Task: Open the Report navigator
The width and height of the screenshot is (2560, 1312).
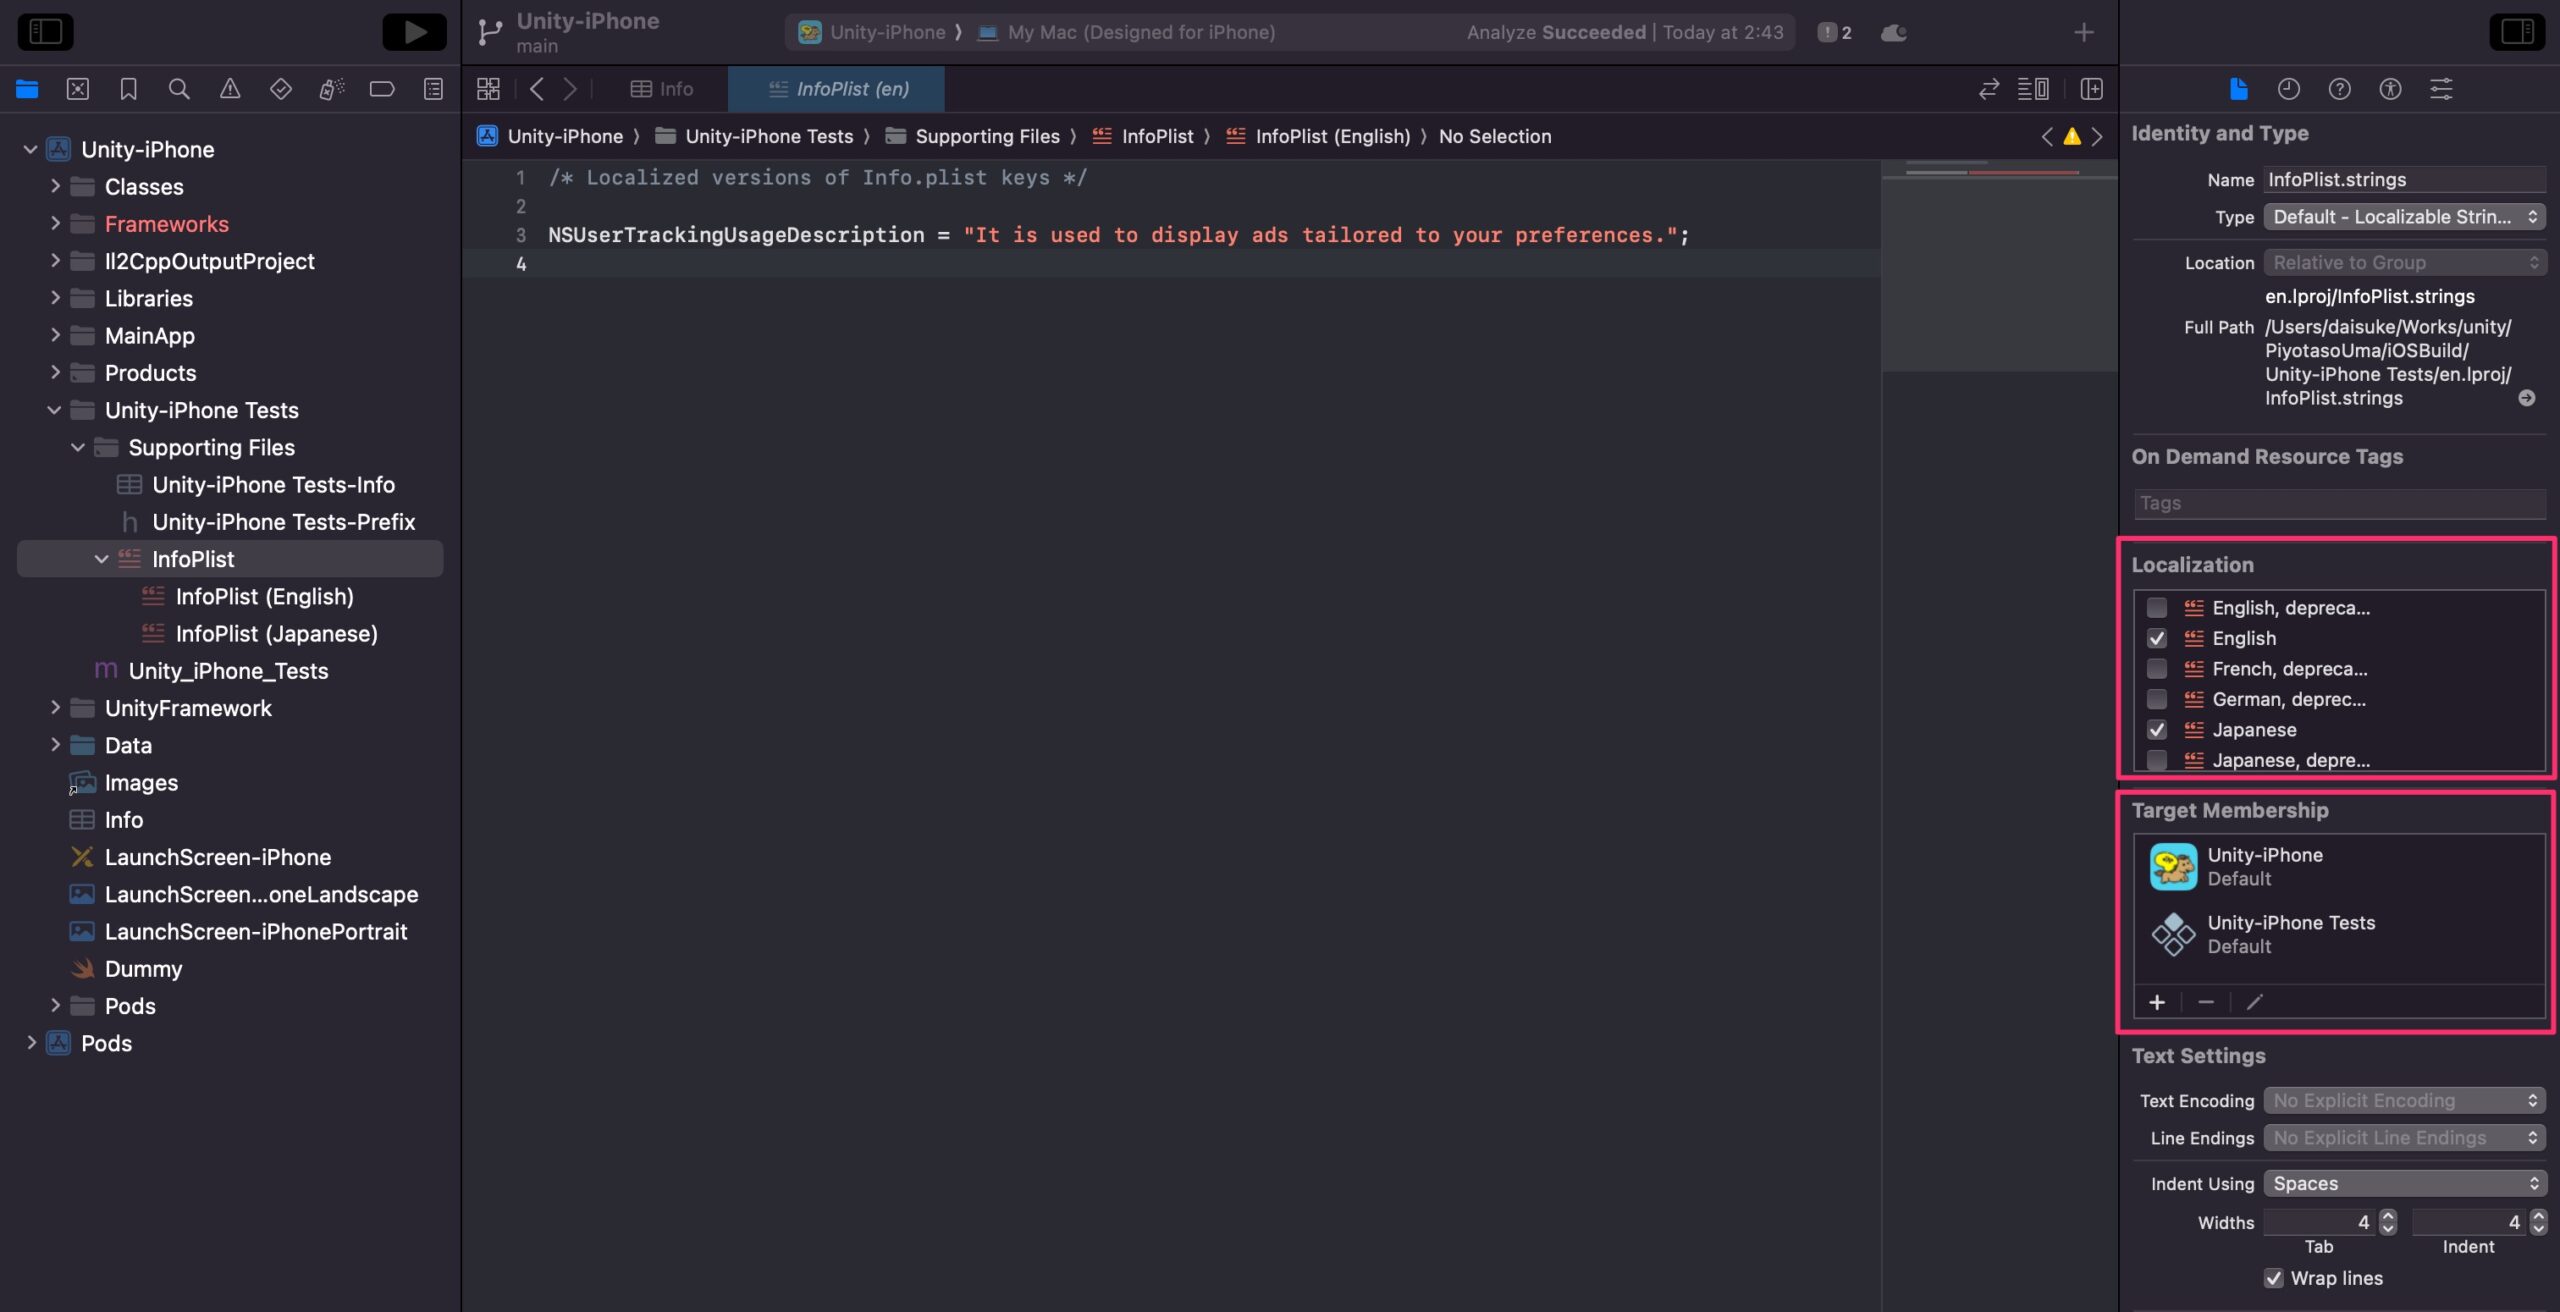Action: 433,89
